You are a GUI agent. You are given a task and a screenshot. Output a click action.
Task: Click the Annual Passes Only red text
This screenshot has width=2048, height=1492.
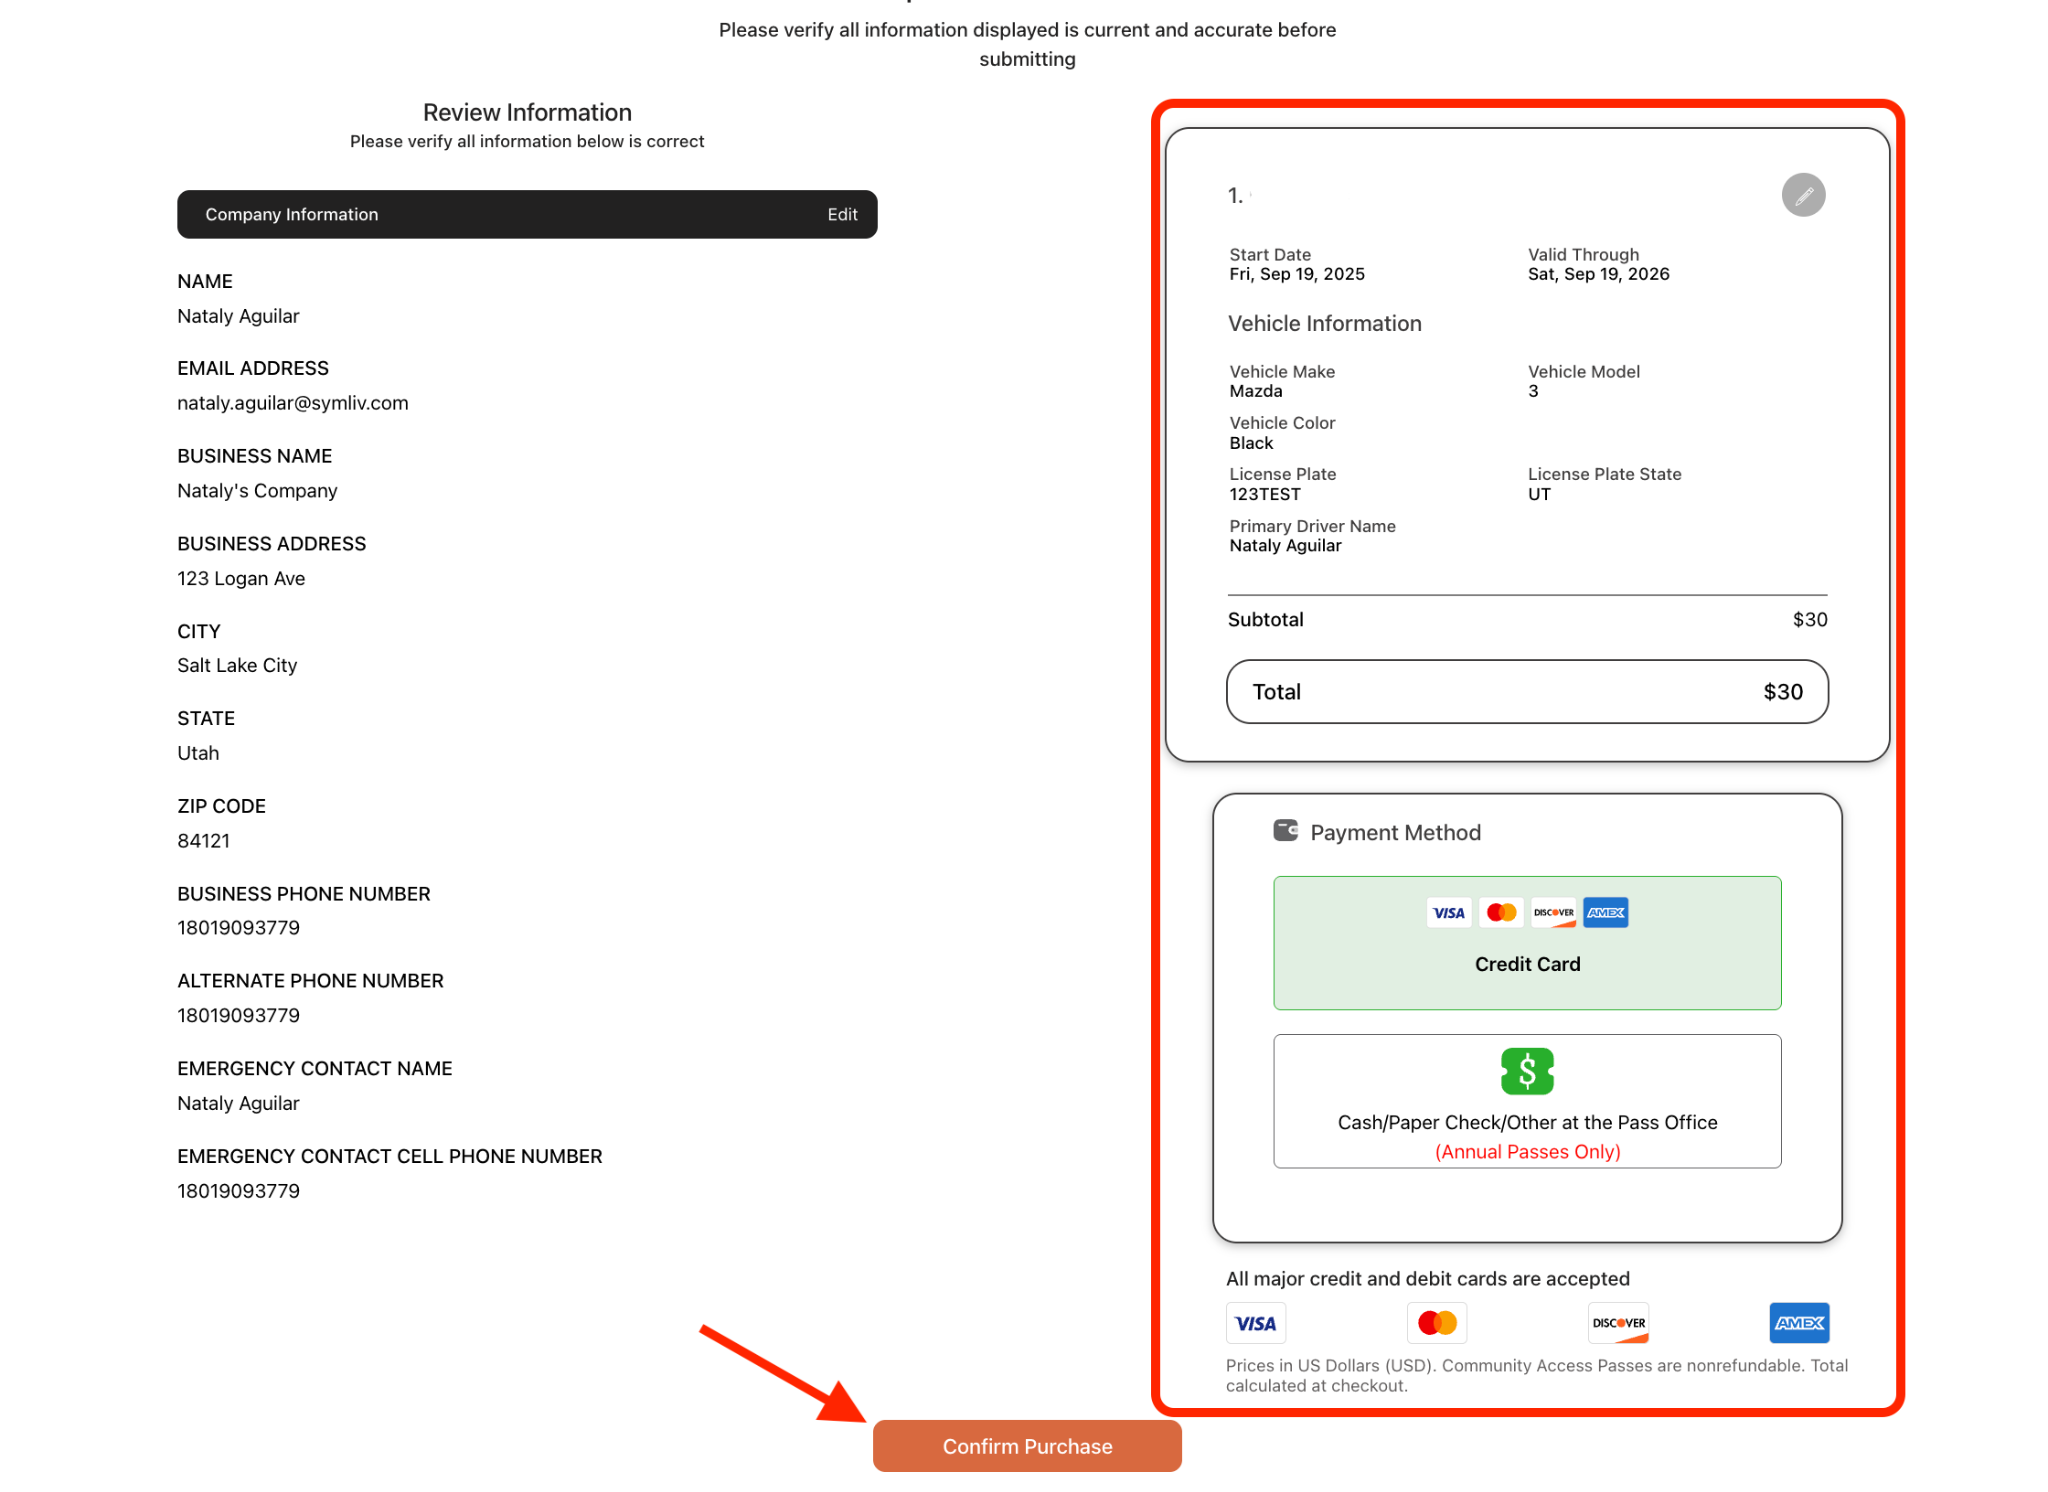pyautogui.click(x=1526, y=1151)
